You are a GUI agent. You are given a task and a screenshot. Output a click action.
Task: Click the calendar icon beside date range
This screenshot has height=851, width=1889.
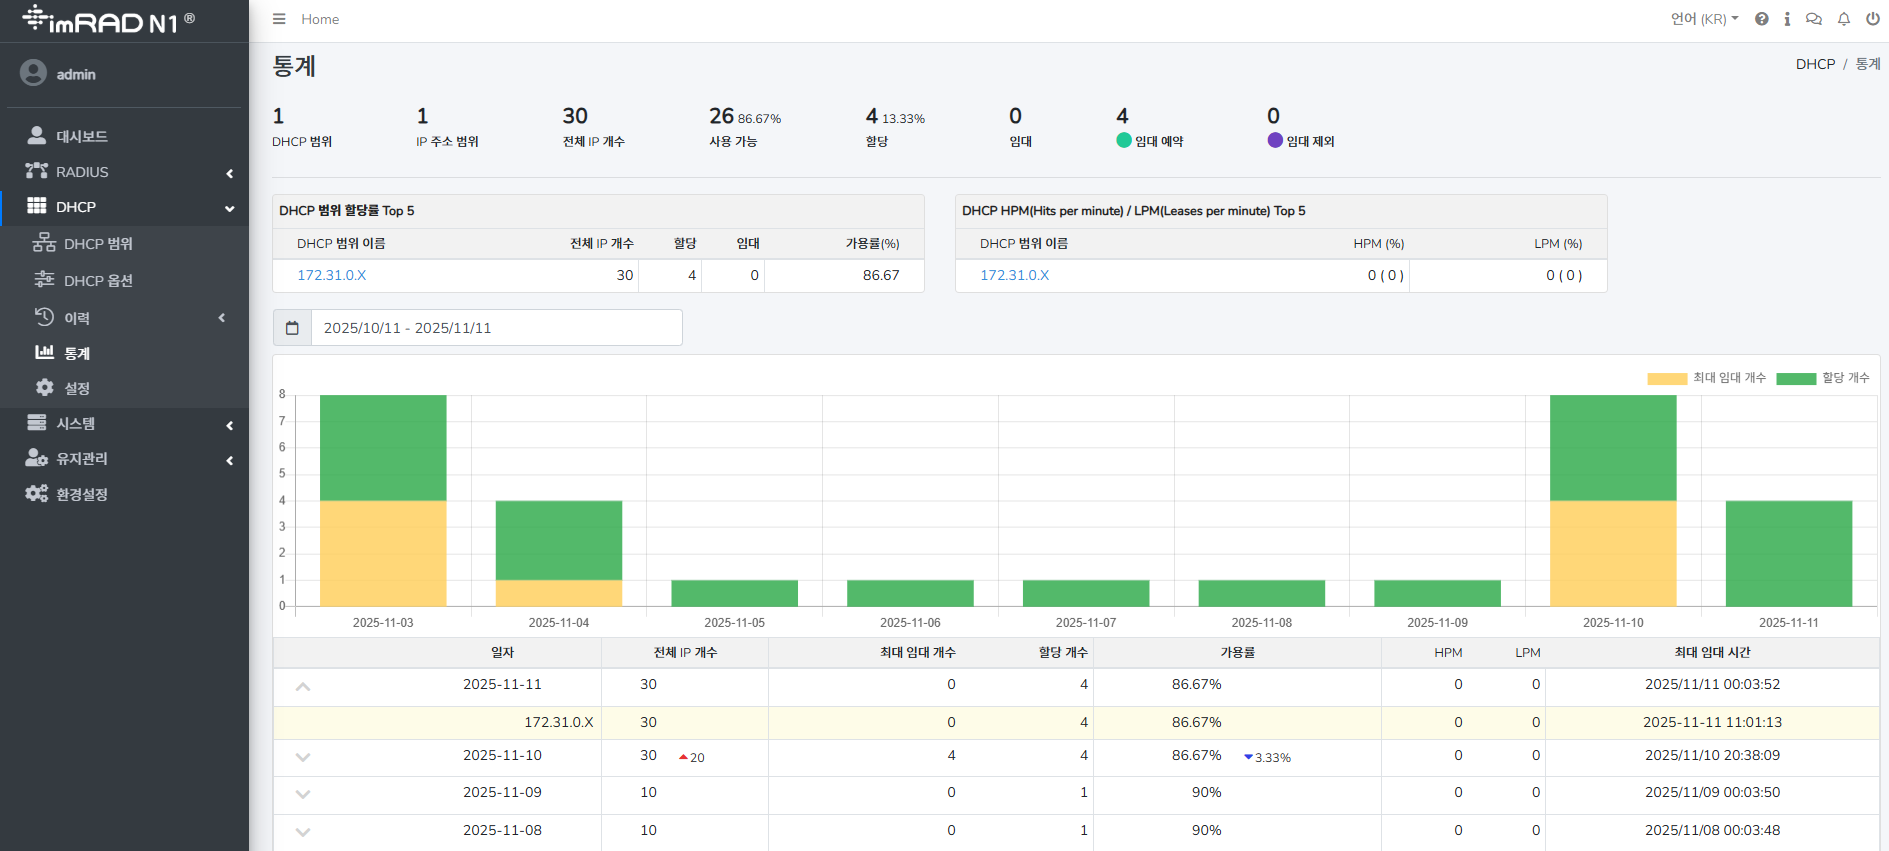tap(292, 328)
